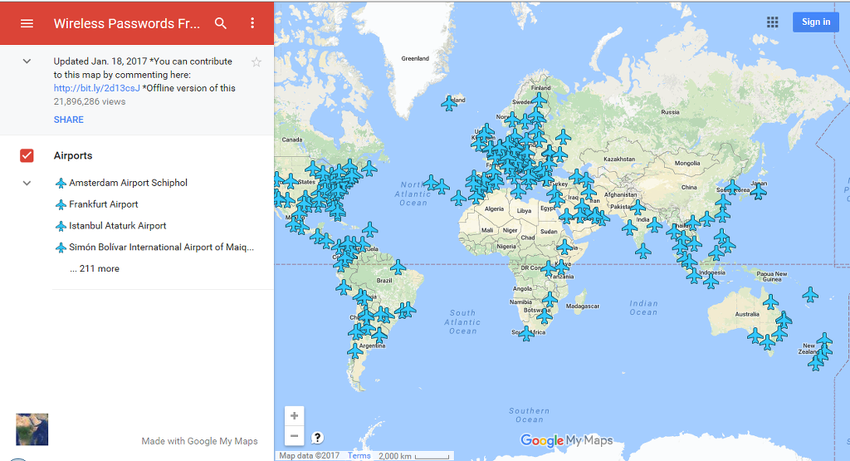
Task: Select Simón Bolívar International Airport entry
Action: pyautogui.click(x=161, y=247)
